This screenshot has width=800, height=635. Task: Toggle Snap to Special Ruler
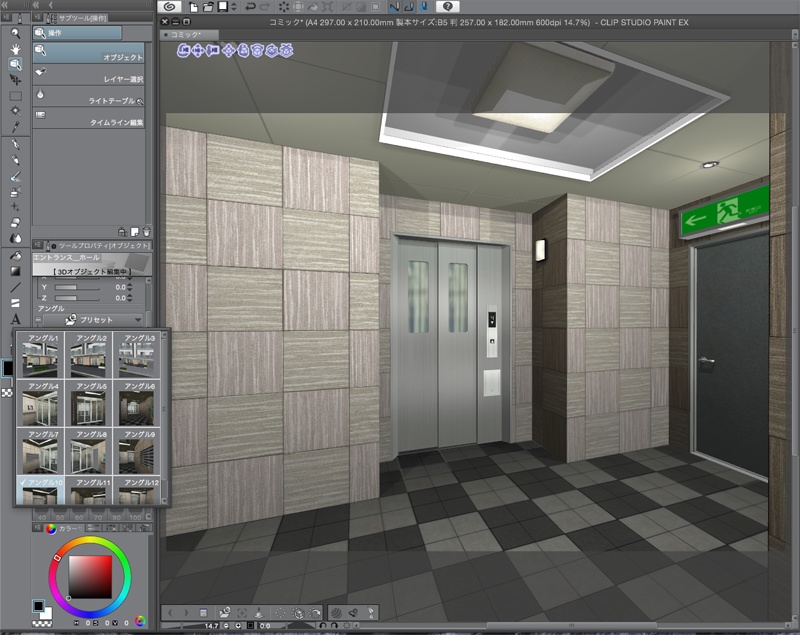point(409,7)
